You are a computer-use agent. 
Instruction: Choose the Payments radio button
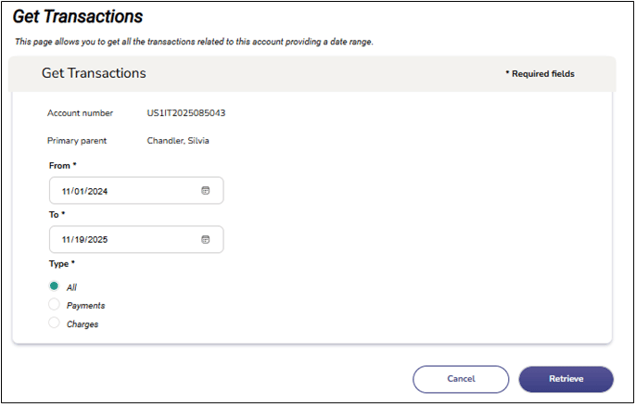[x=54, y=304]
